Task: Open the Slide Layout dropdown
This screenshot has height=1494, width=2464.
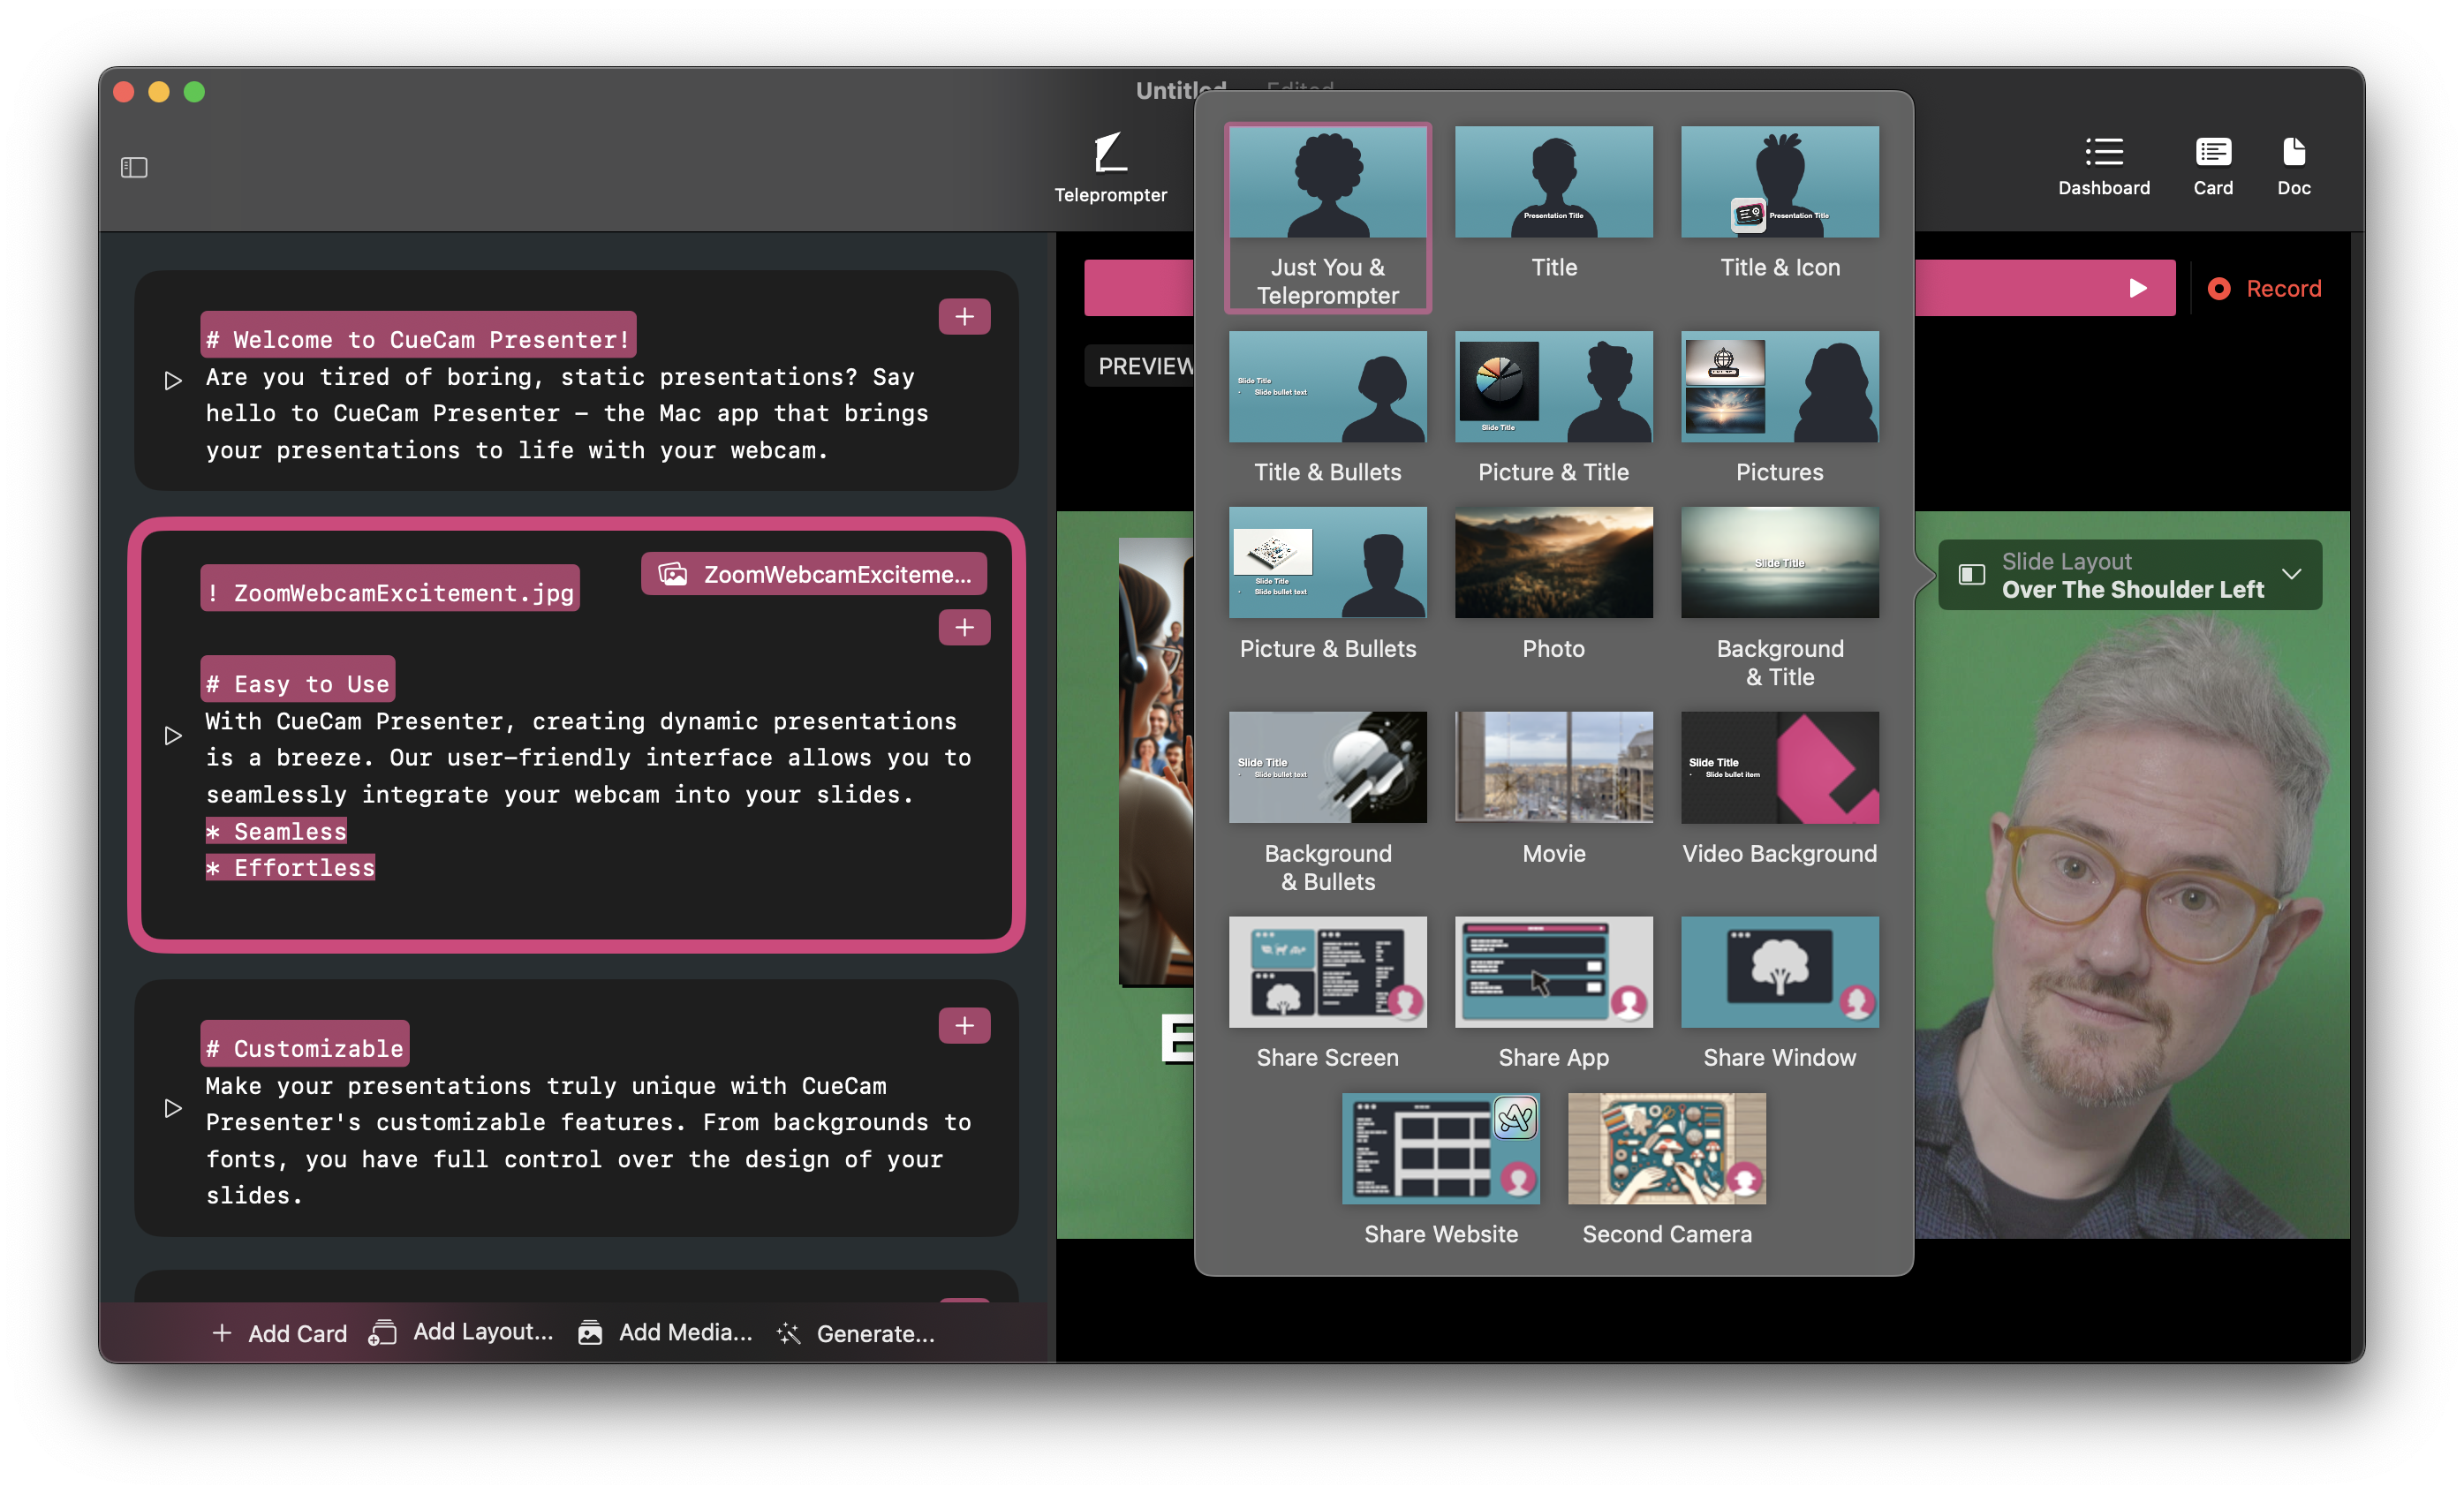Action: [x=2129, y=575]
